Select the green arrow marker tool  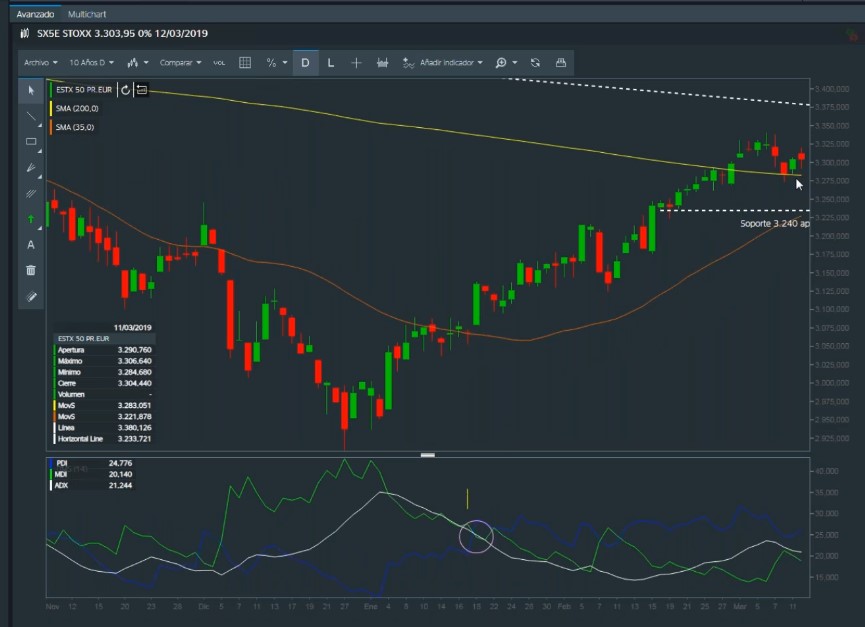tap(31, 219)
